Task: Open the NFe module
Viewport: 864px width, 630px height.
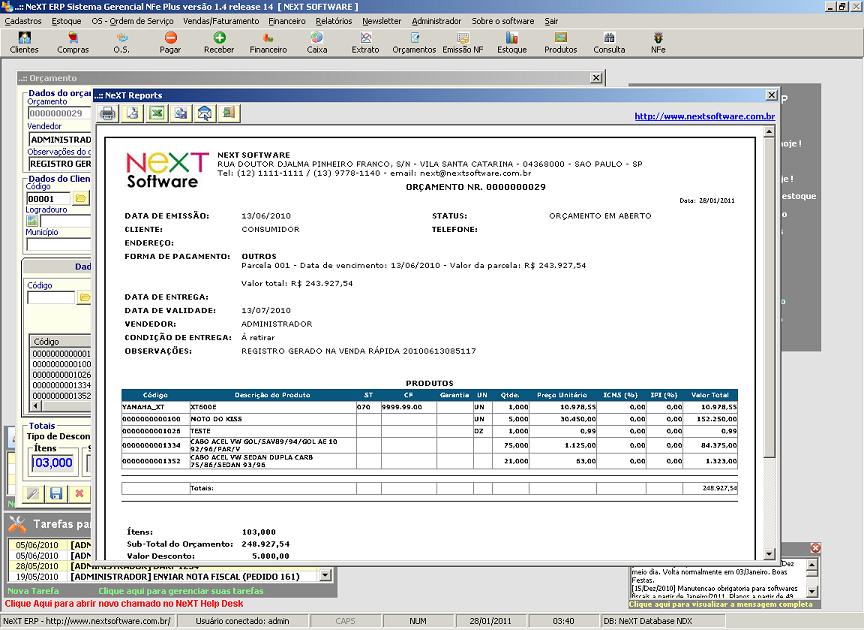Action: [658, 42]
